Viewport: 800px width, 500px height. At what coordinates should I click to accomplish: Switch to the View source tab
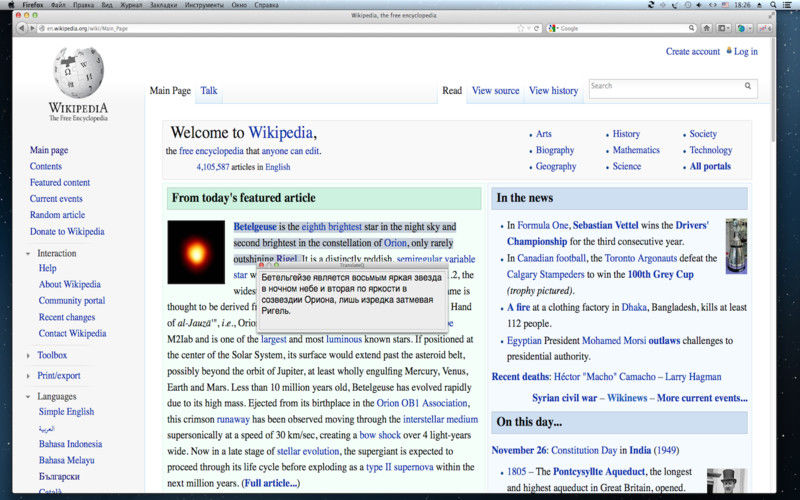(495, 91)
